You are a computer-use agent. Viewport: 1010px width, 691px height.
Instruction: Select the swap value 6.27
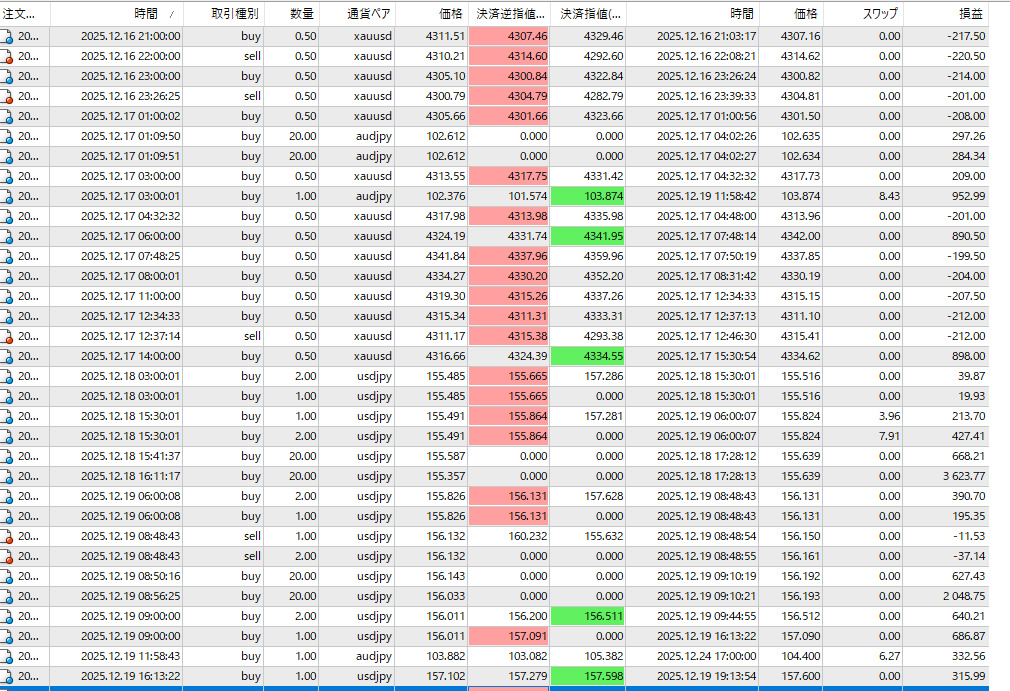point(889,656)
